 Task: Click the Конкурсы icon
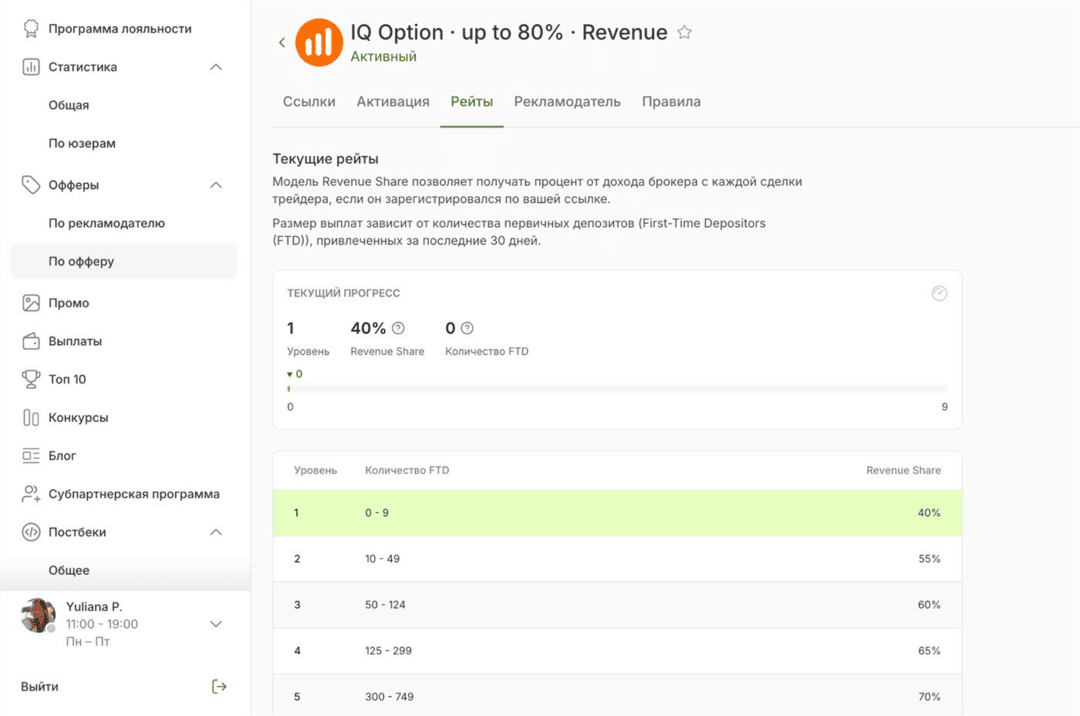click(x=31, y=418)
